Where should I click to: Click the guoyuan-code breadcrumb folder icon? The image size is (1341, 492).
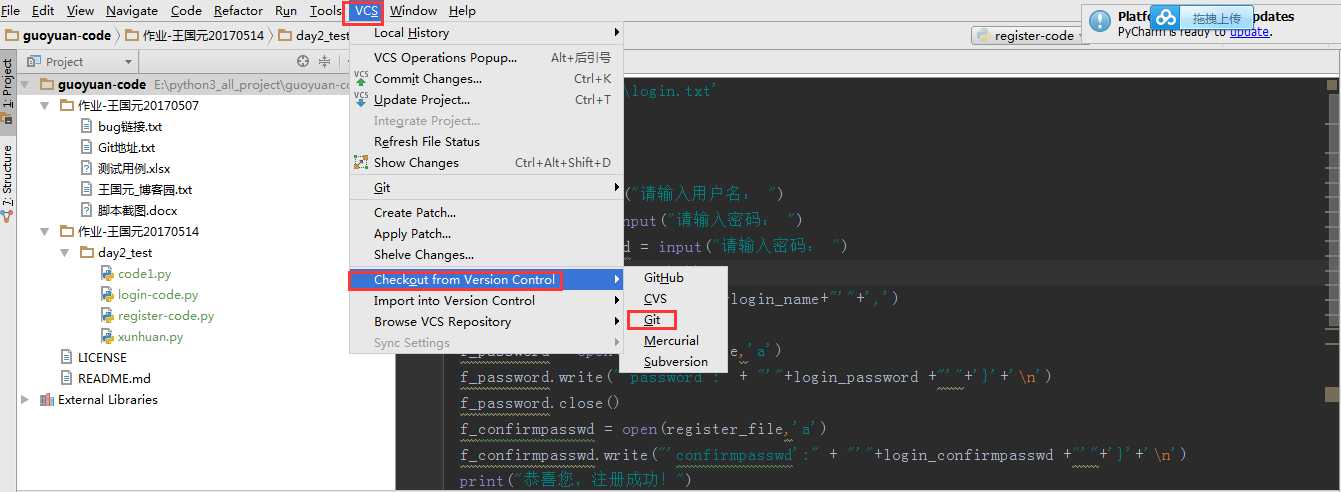point(12,35)
